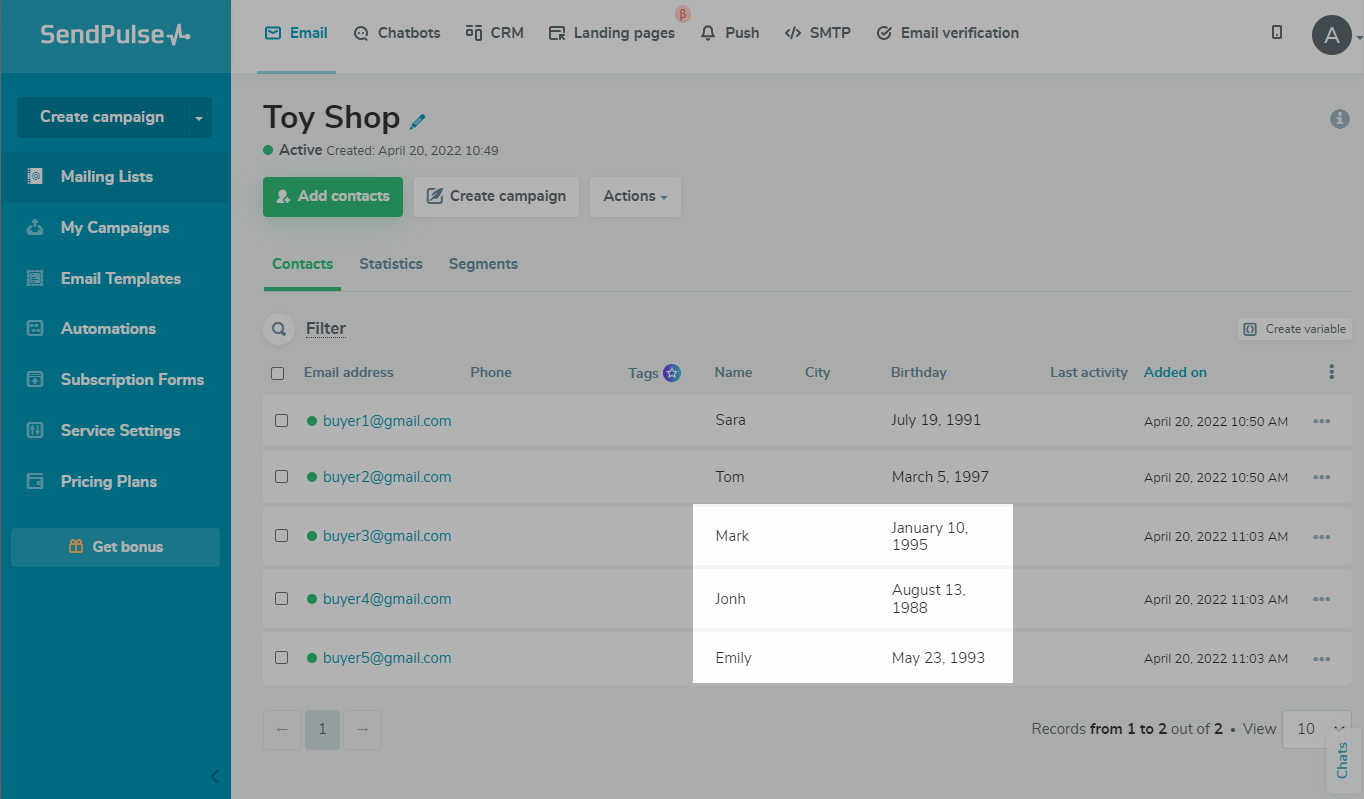Select the buyer2@gmail.com row checkbox
Screen dimensions: 1364x799
[x=282, y=477]
